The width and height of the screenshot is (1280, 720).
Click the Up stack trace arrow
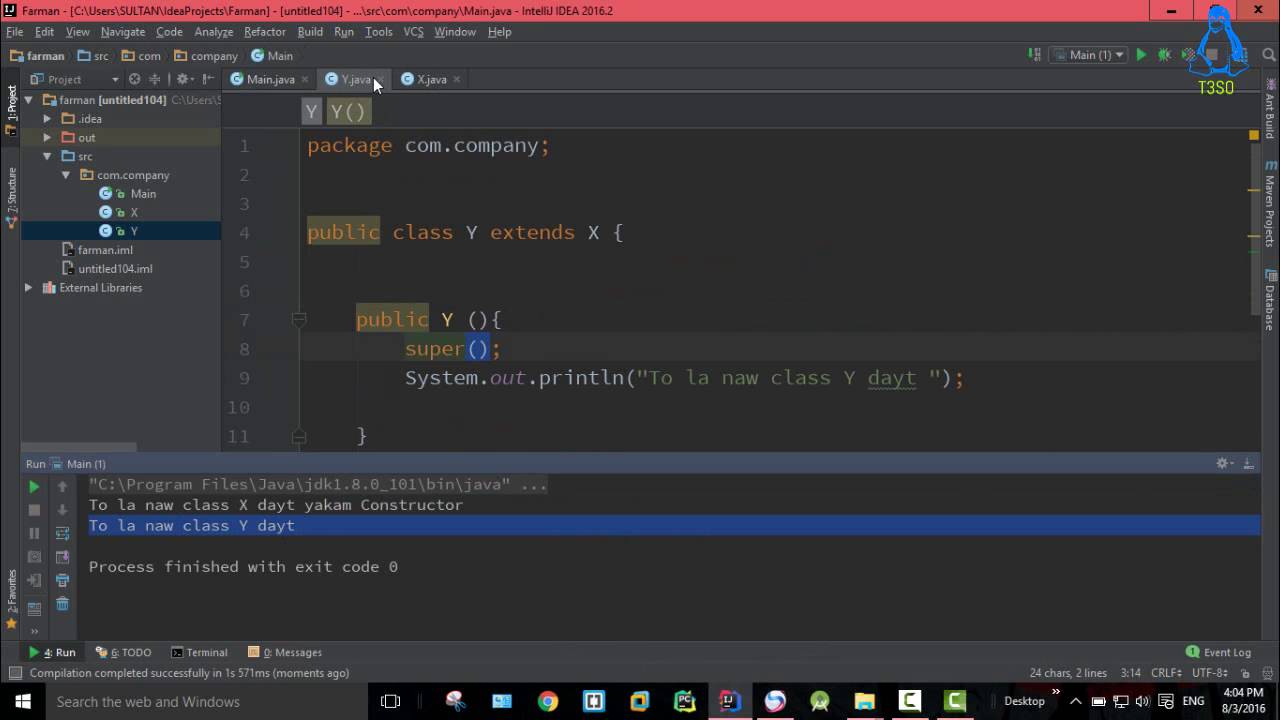pos(62,487)
